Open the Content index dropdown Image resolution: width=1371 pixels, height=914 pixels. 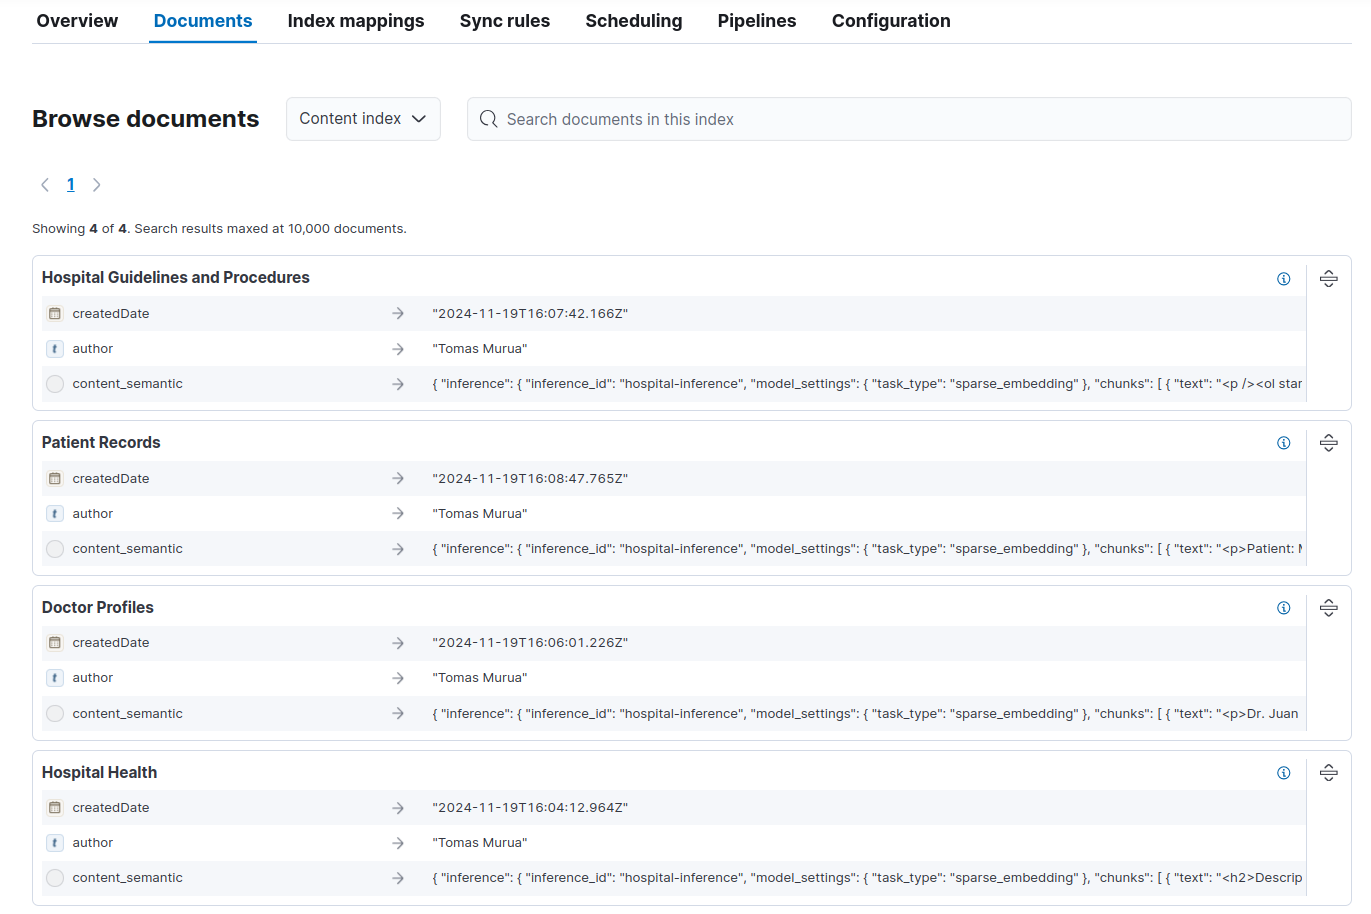pyautogui.click(x=363, y=119)
